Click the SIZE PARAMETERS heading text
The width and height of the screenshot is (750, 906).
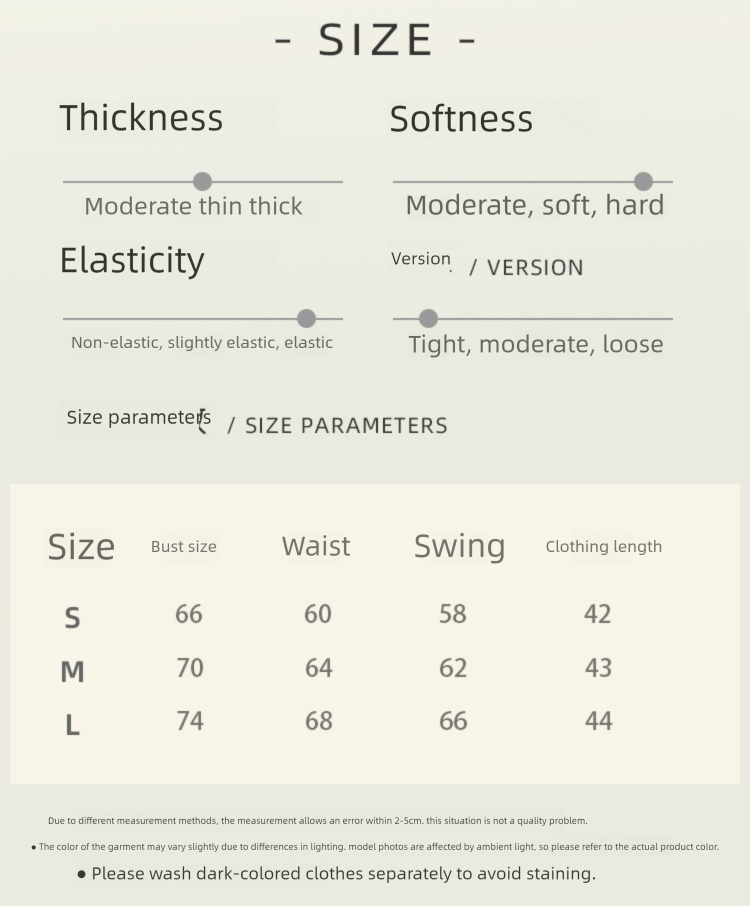[x=346, y=425]
